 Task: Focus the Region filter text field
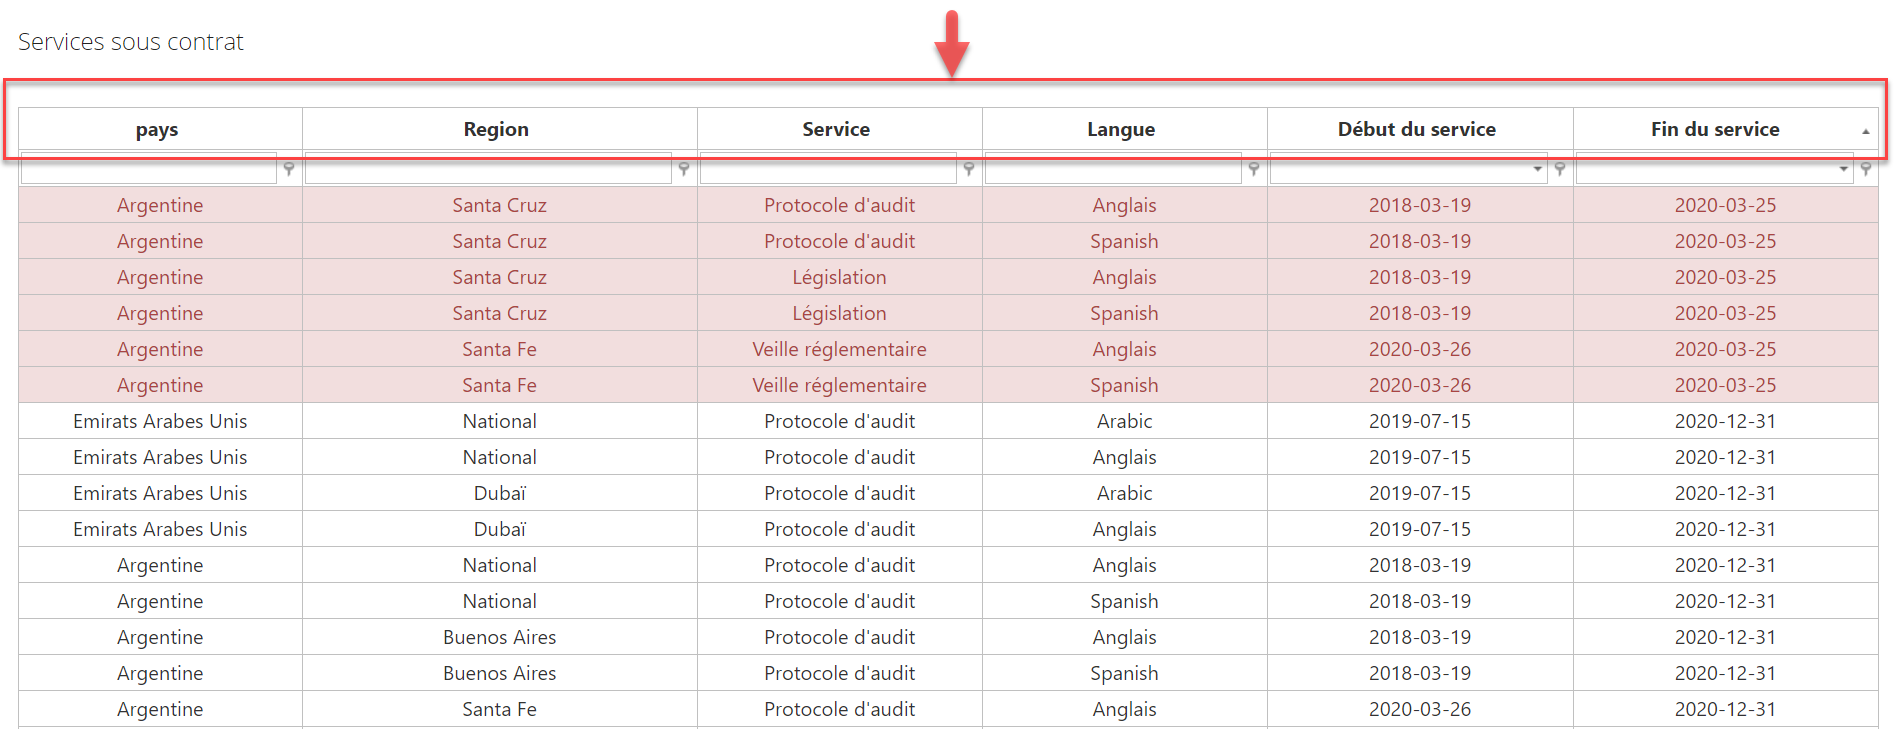click(x=488, y=169)
